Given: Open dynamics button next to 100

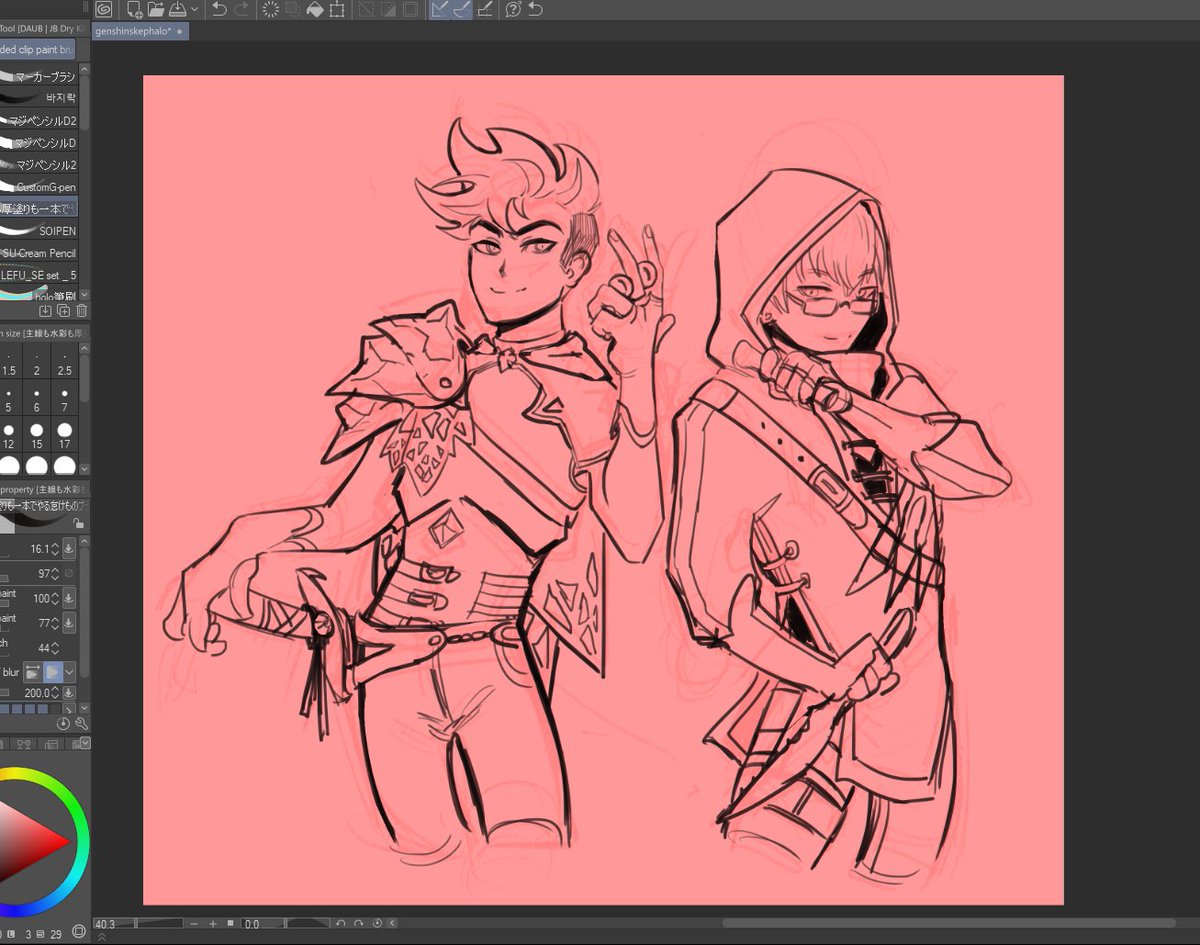Looking at the screenshot, I should pos(69,598).
